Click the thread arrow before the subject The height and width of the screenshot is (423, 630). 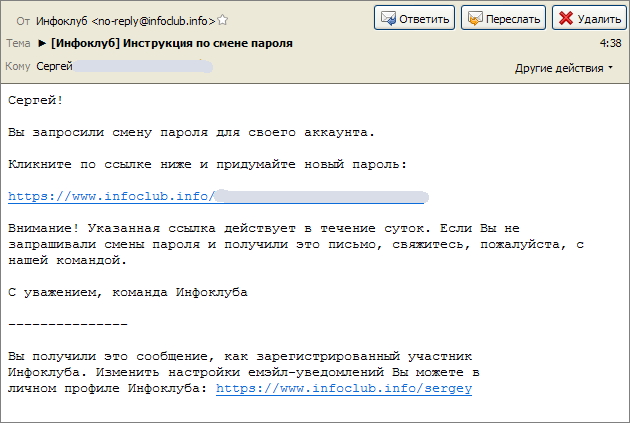[x=42, y=44]
